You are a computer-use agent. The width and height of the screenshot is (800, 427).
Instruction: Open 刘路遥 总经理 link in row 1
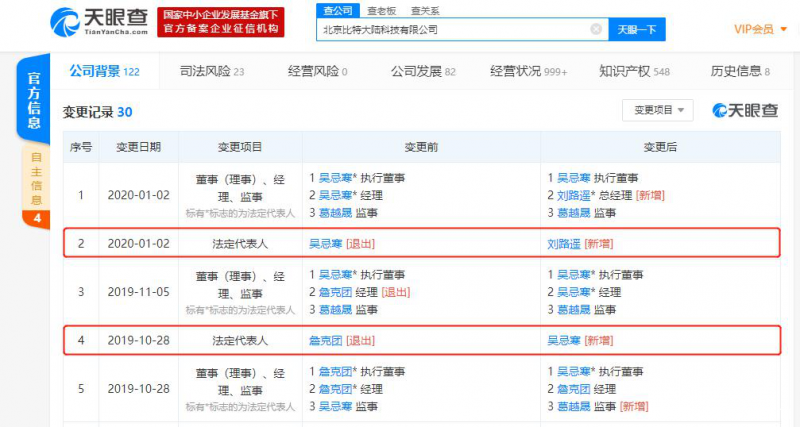click(573, 195)
